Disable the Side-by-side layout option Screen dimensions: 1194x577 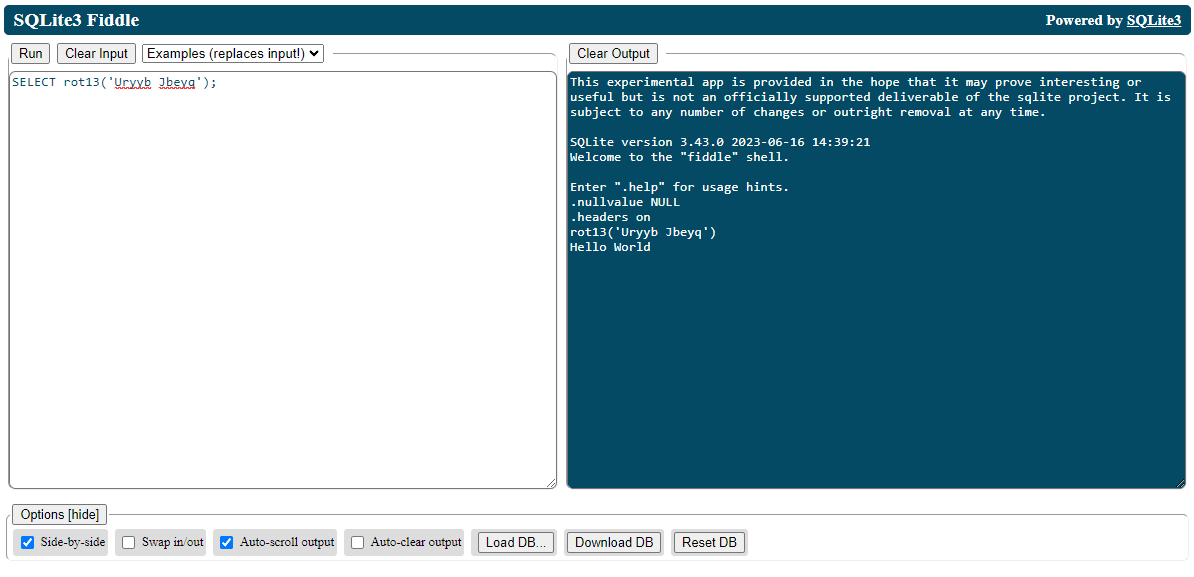pos(27,542)
